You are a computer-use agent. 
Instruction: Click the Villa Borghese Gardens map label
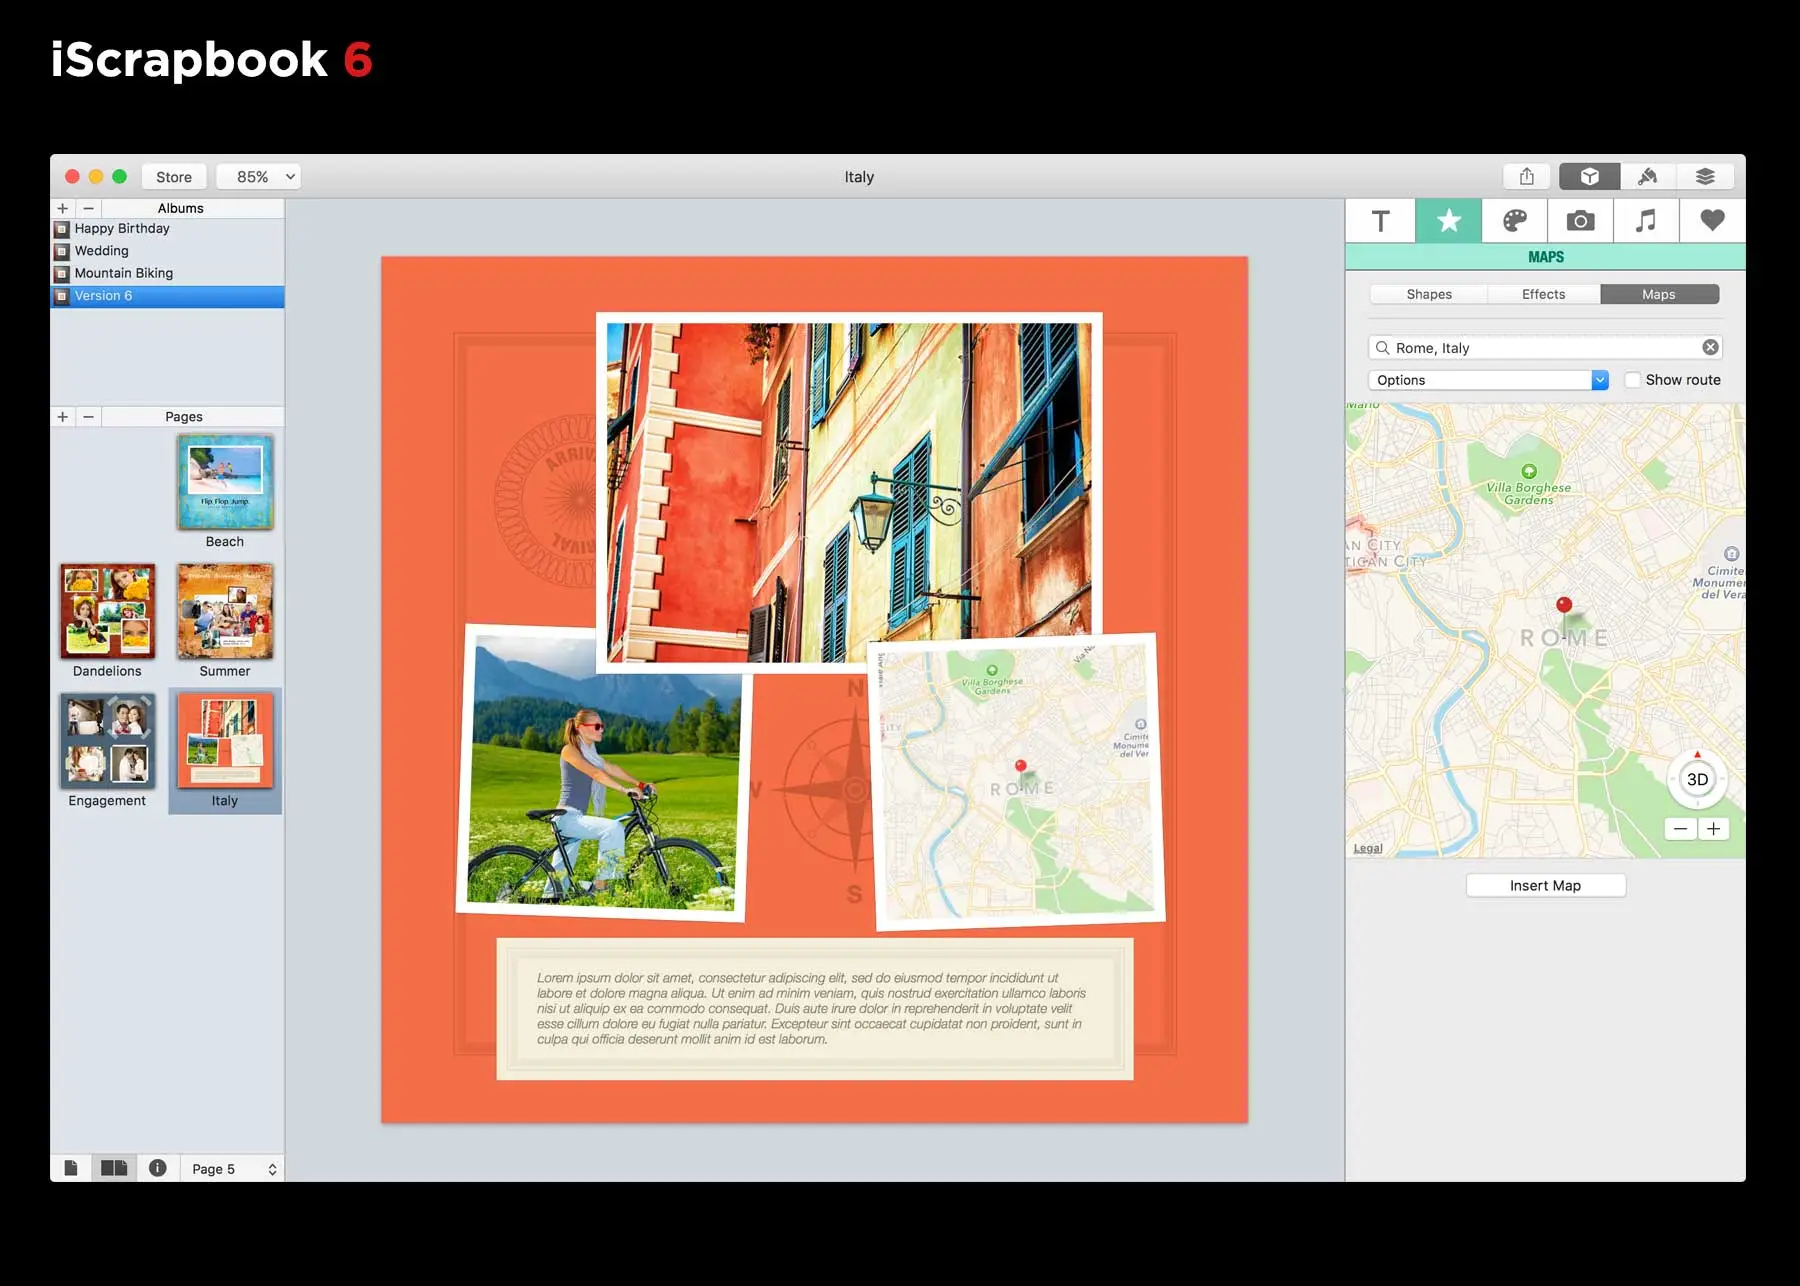point(1529,493)
